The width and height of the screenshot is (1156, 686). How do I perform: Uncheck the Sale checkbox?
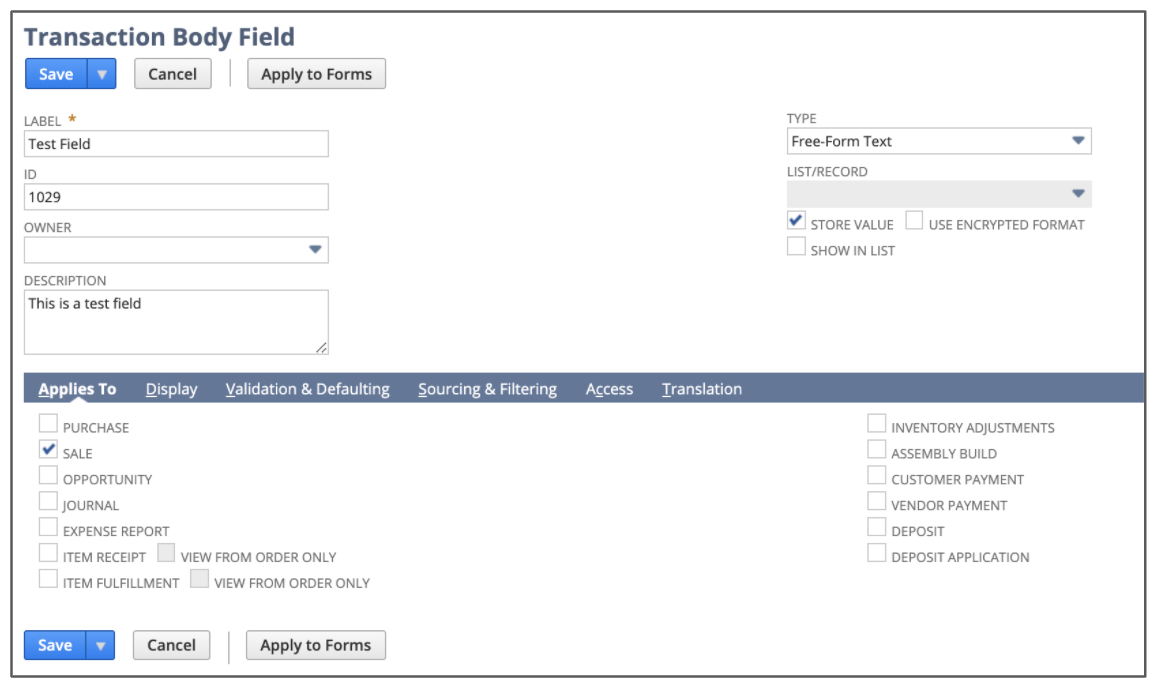pyautogui.click(x=48, y=450)
